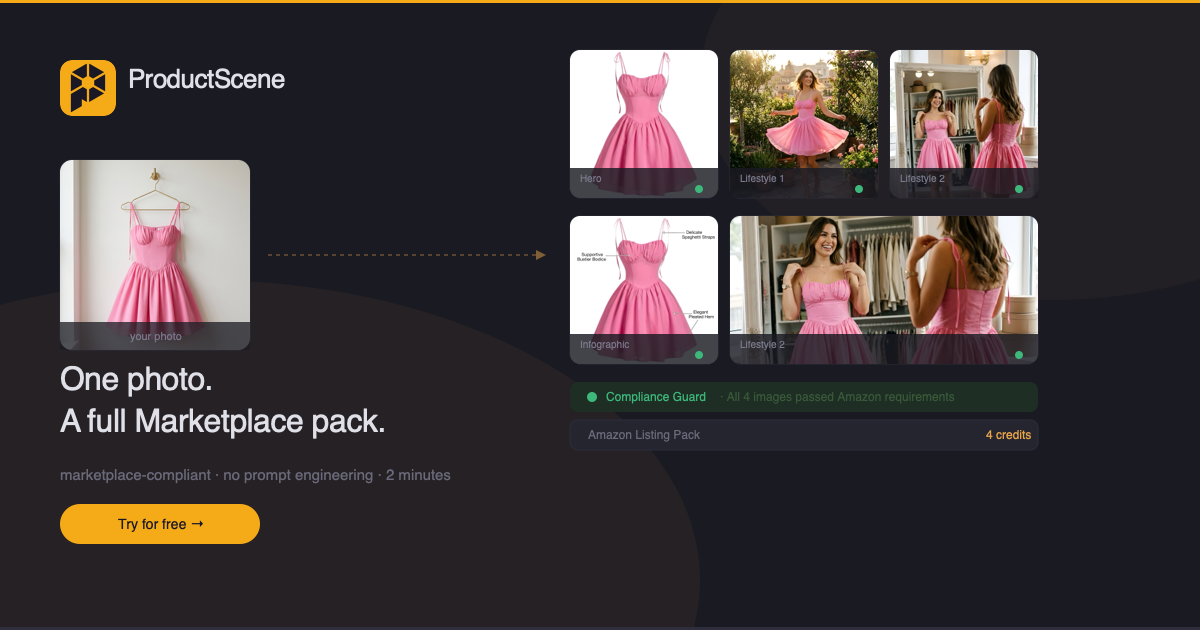Click the 'A full Marketplace pack.' heading
The image size is (1200, 630).
222,421
